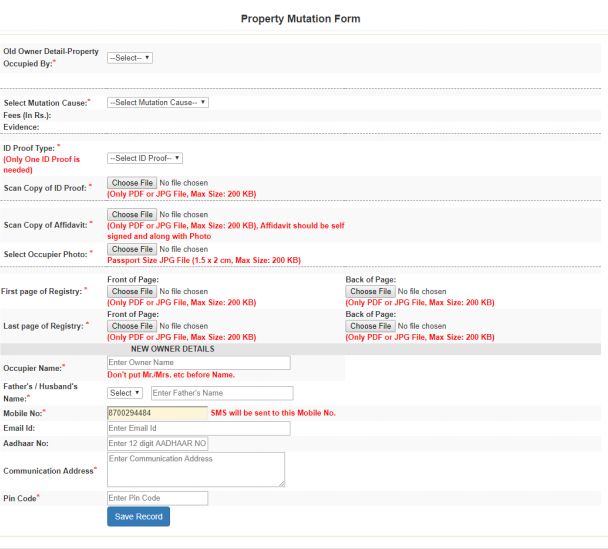
Task: Click the Save Record button
Action: click(138, 516)
